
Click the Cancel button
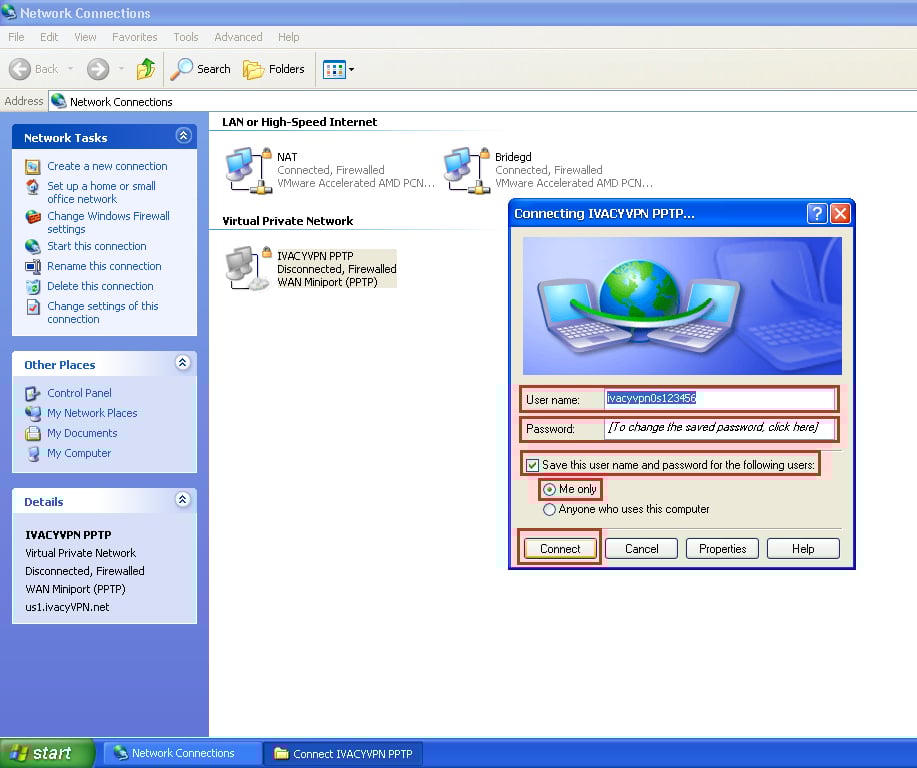[642, 549]
